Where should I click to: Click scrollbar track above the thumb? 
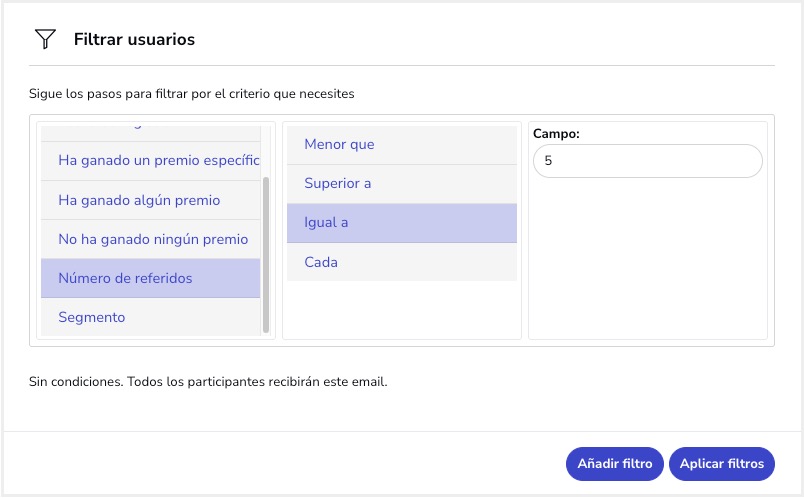[265, 150]
